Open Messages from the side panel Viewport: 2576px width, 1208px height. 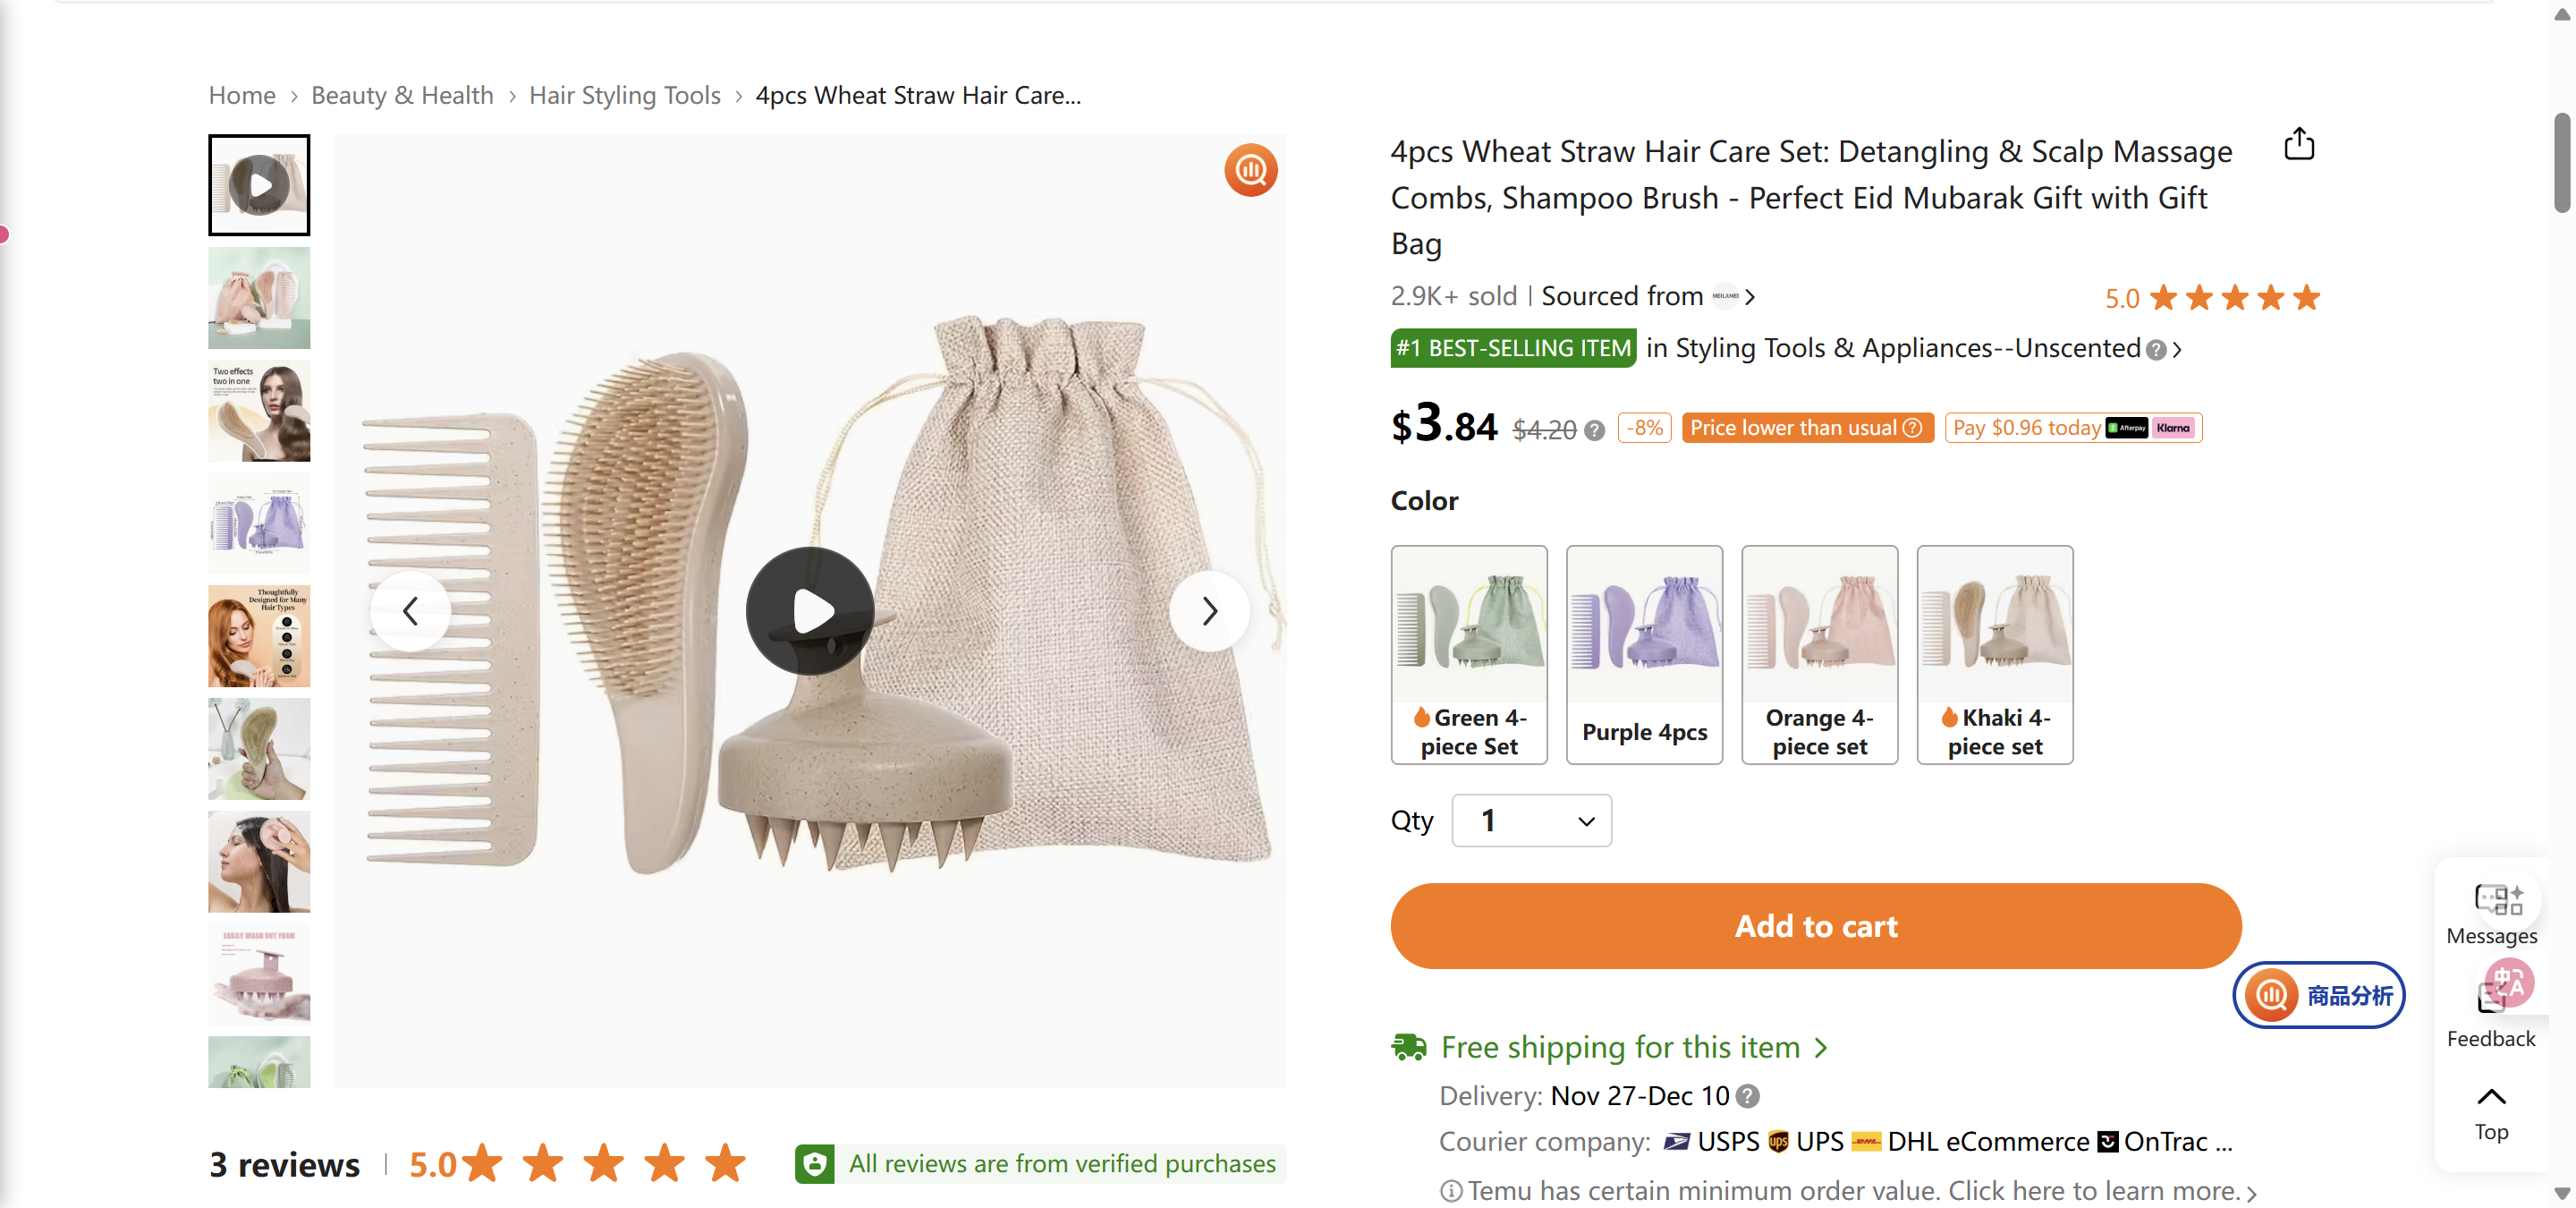coord(2490,910)
